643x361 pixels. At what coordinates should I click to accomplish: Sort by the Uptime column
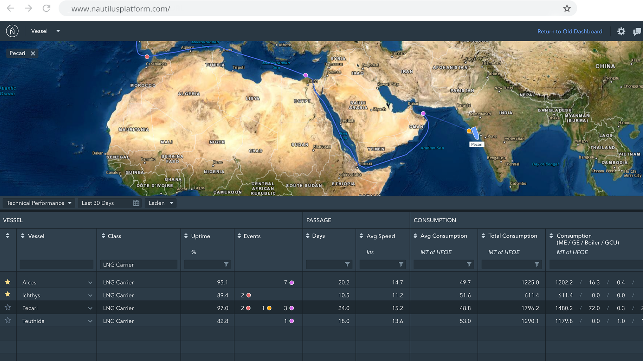[186, 236]
